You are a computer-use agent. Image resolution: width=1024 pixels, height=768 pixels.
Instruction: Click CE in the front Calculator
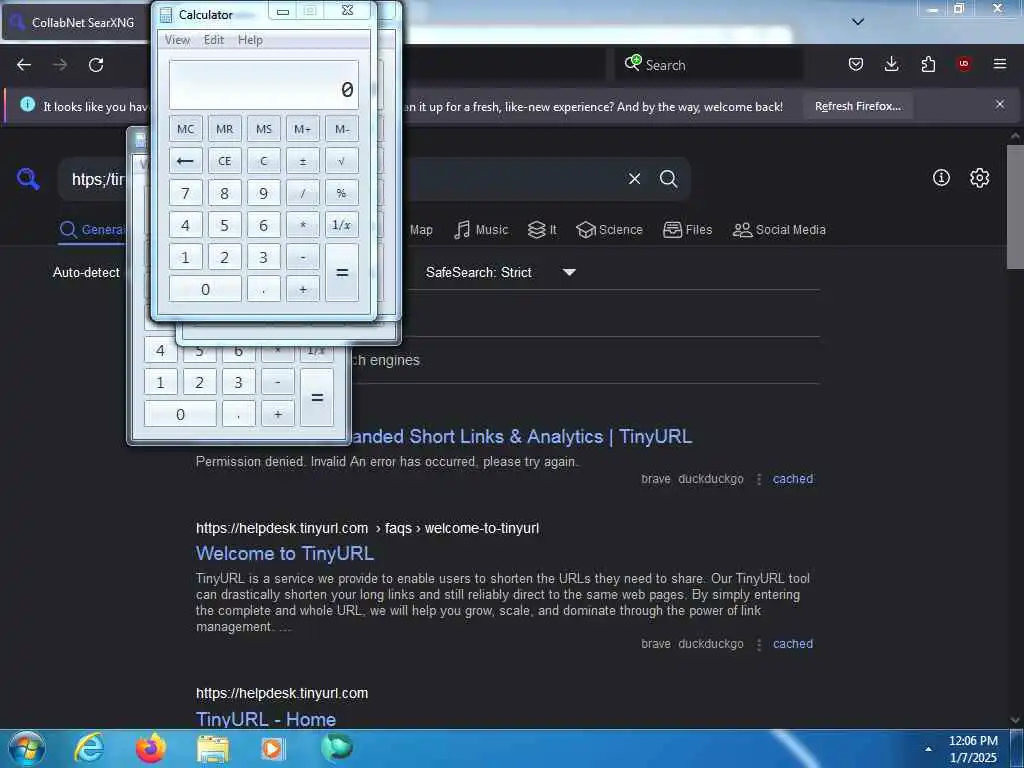[225, 161]
